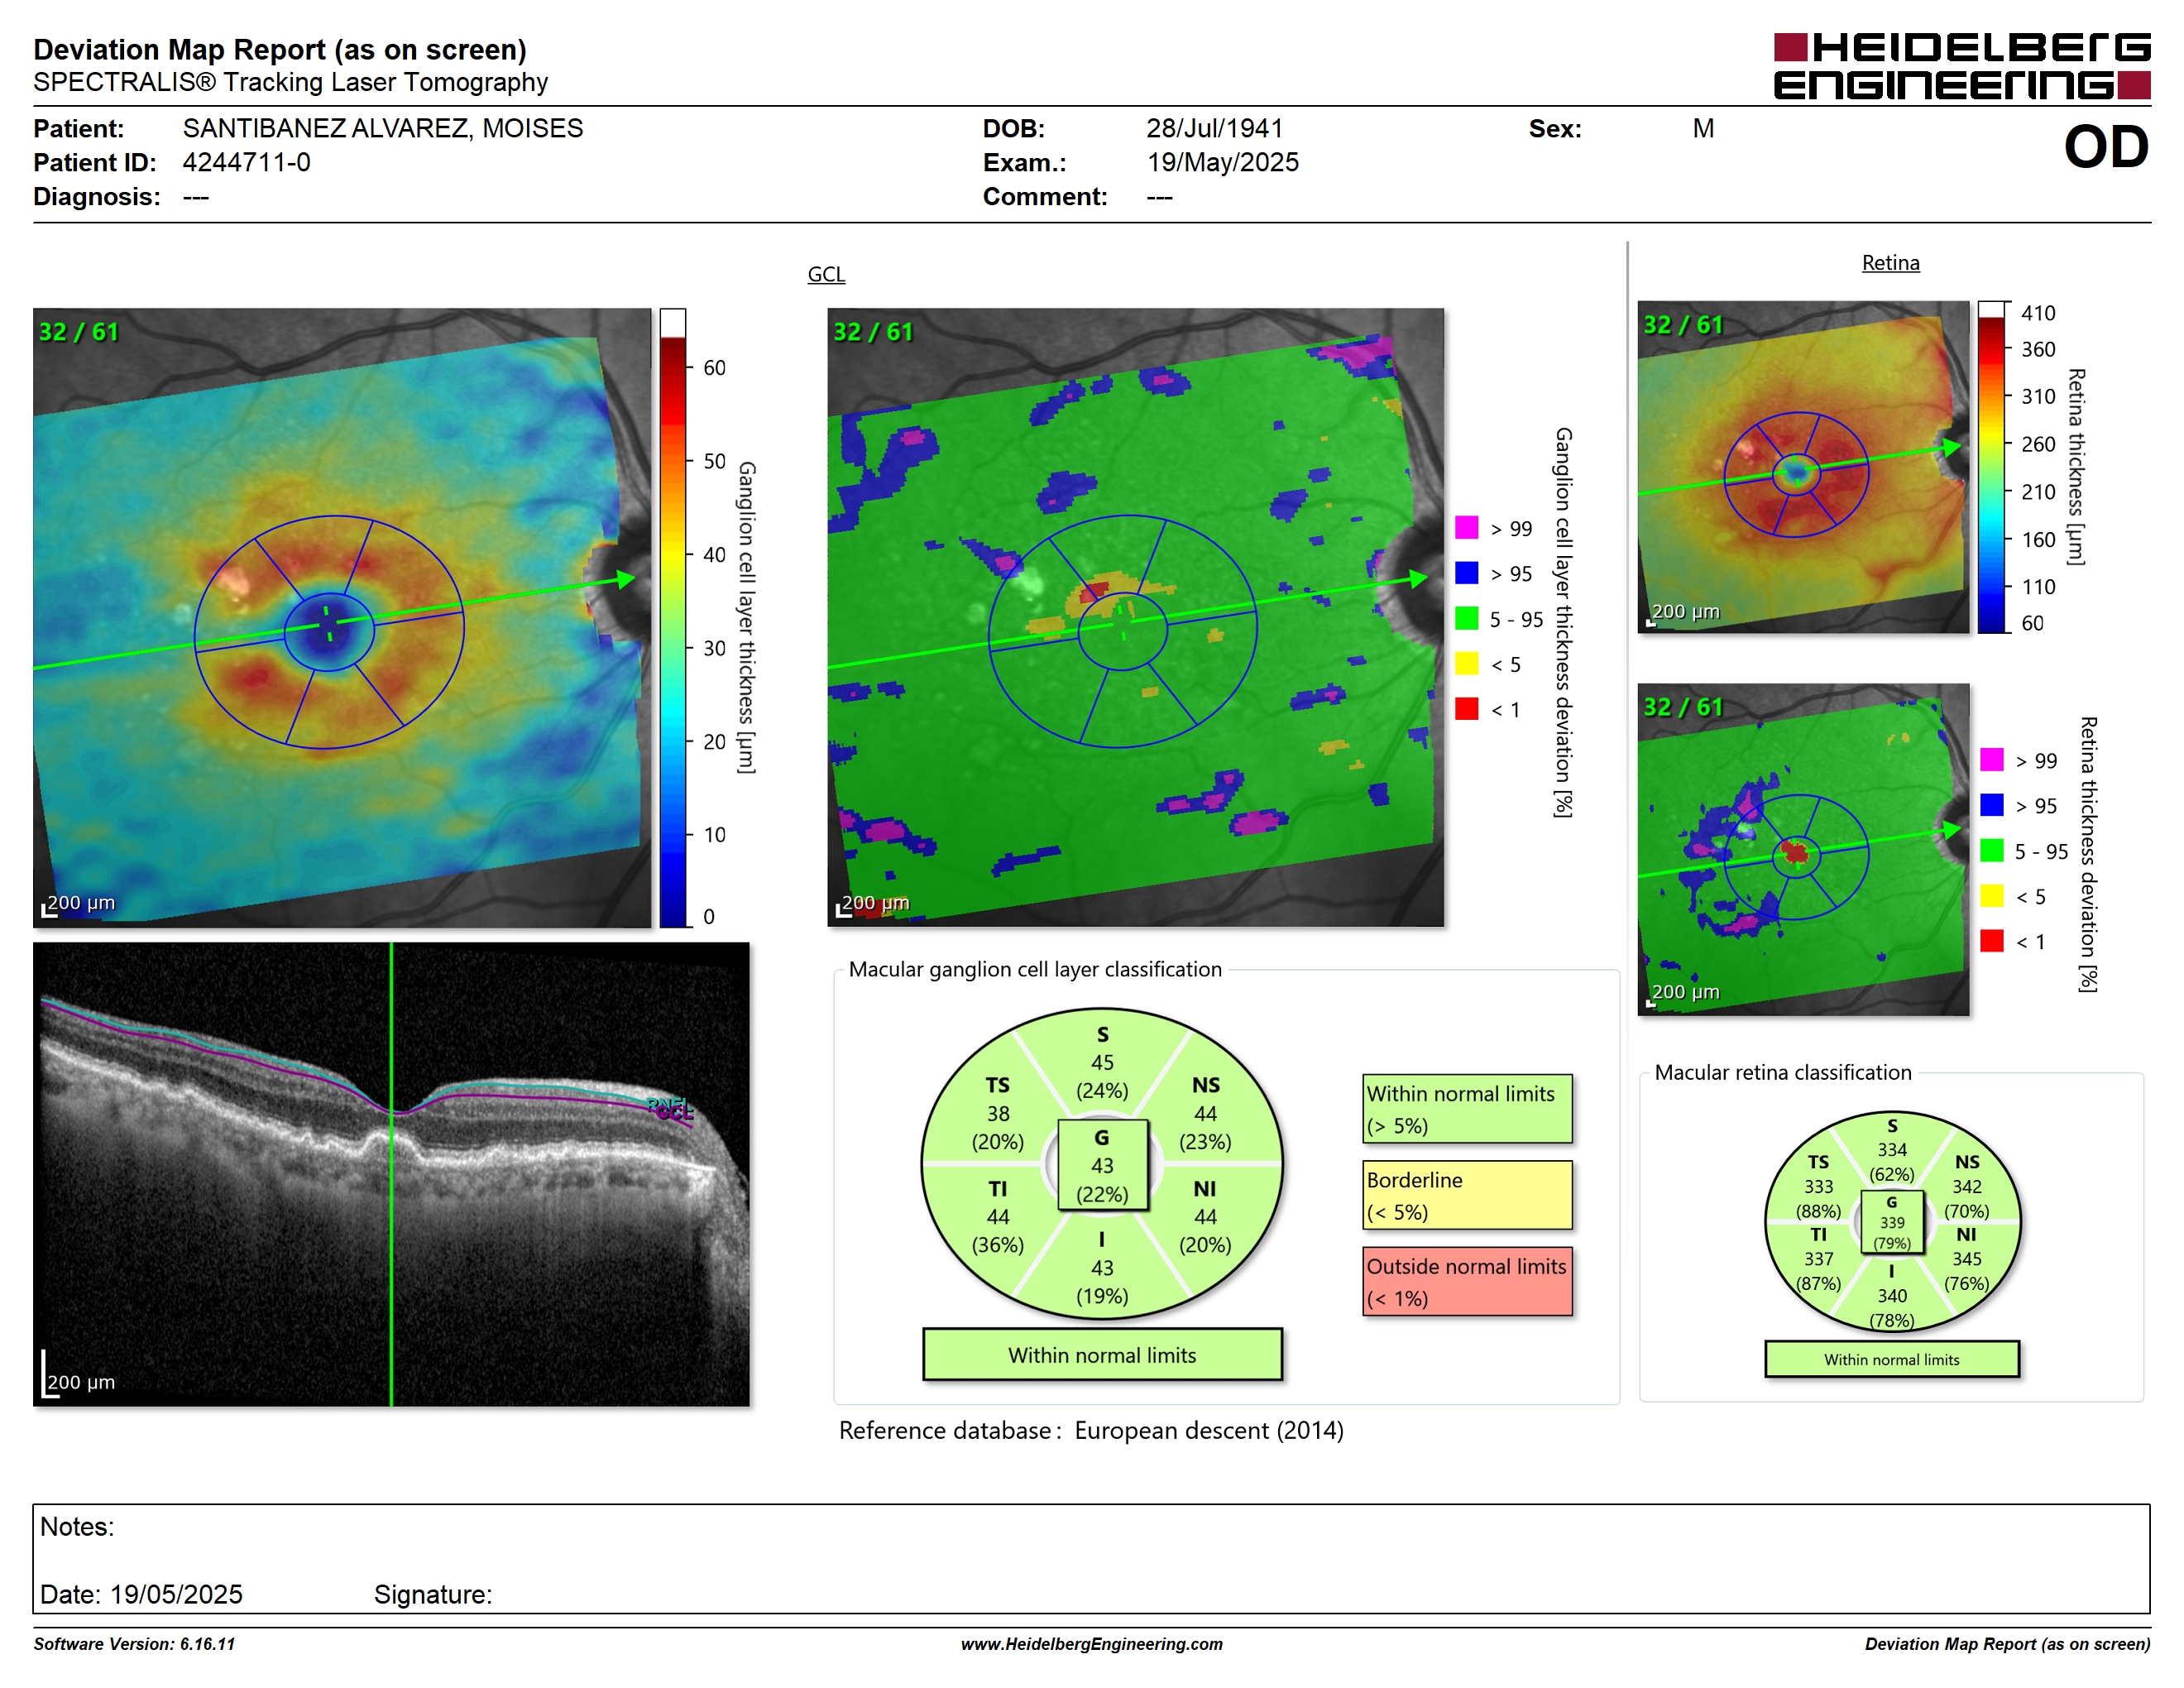Click Retina 'Within normal limits' result box
The height and width of the screenshot is (1688, 2184).
click(1892, 1359)
